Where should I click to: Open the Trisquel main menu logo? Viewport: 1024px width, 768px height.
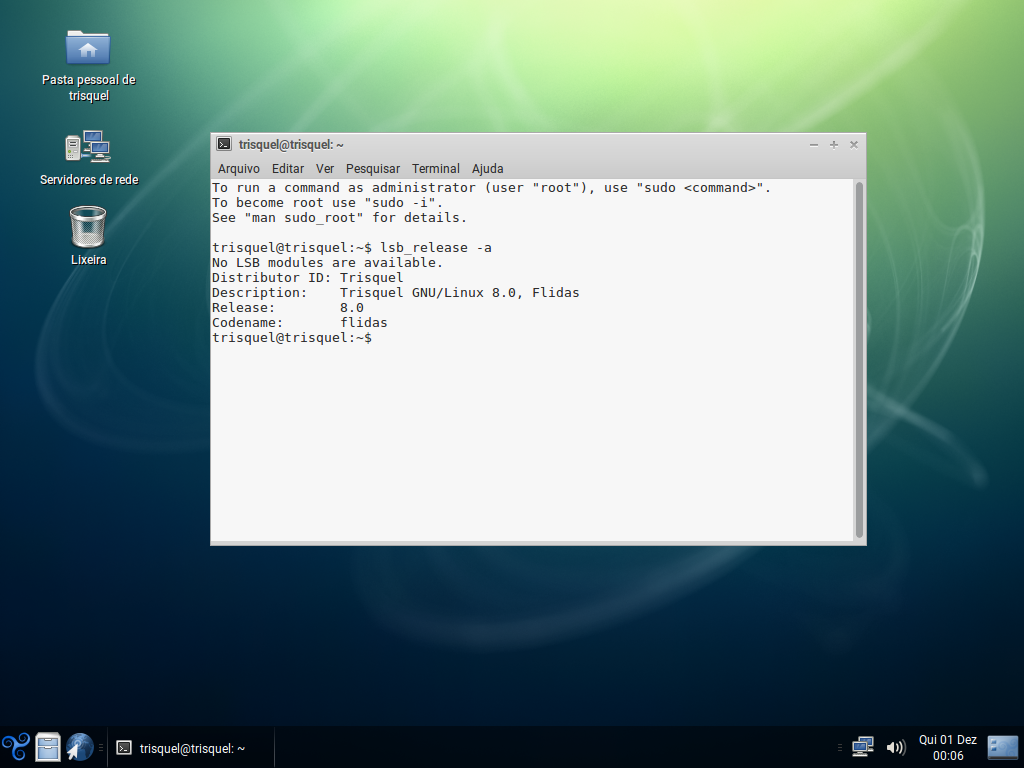click(x=16, y=747)
